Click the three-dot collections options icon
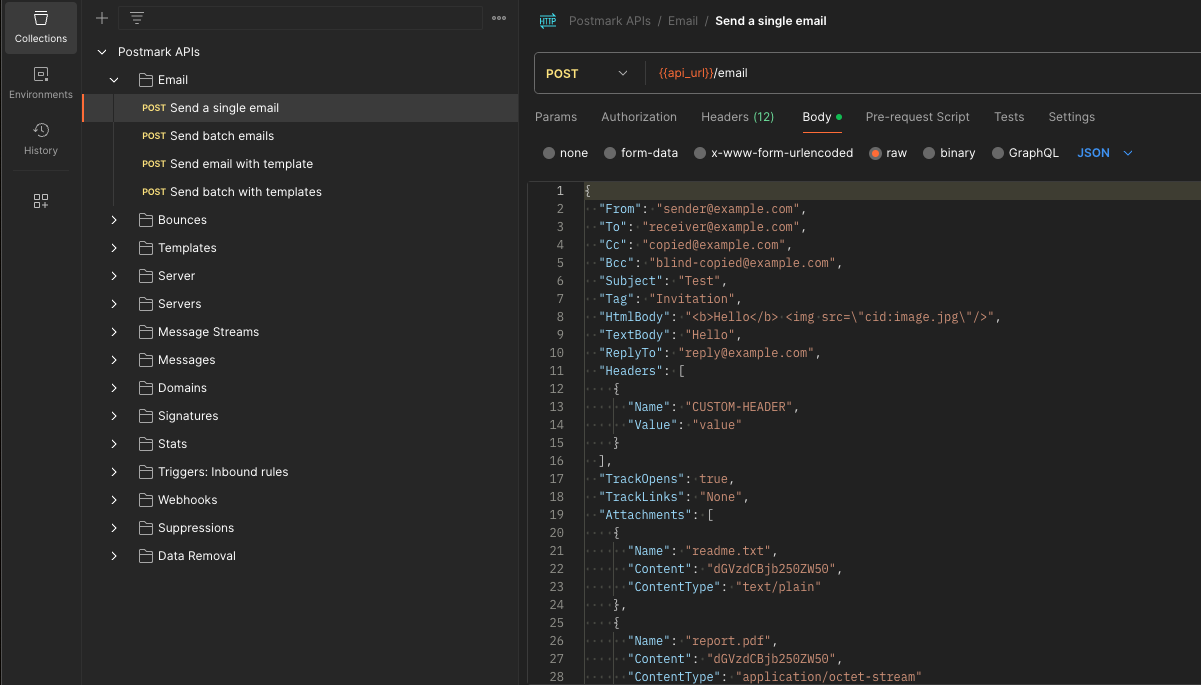 (x=499, y=18)
